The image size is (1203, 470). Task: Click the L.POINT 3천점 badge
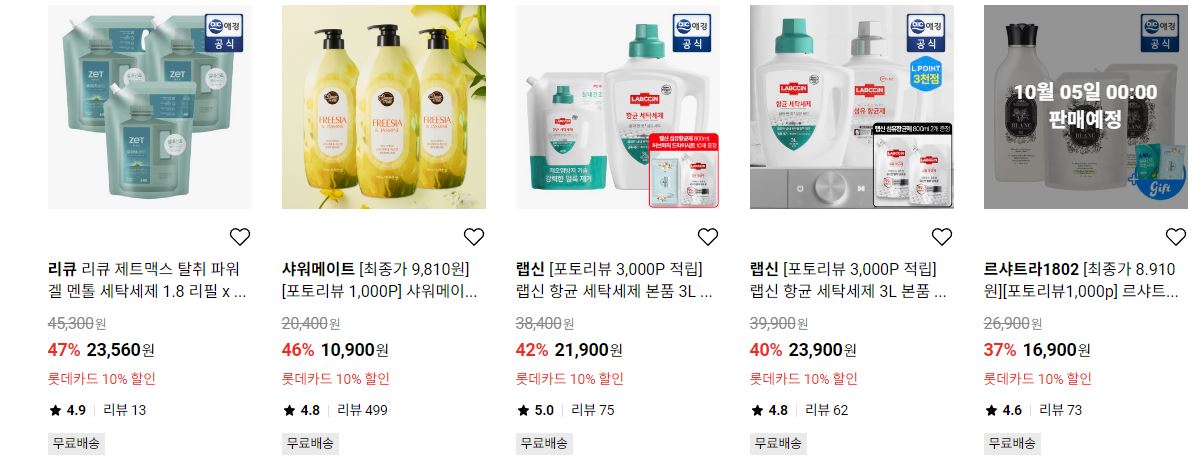927,72
